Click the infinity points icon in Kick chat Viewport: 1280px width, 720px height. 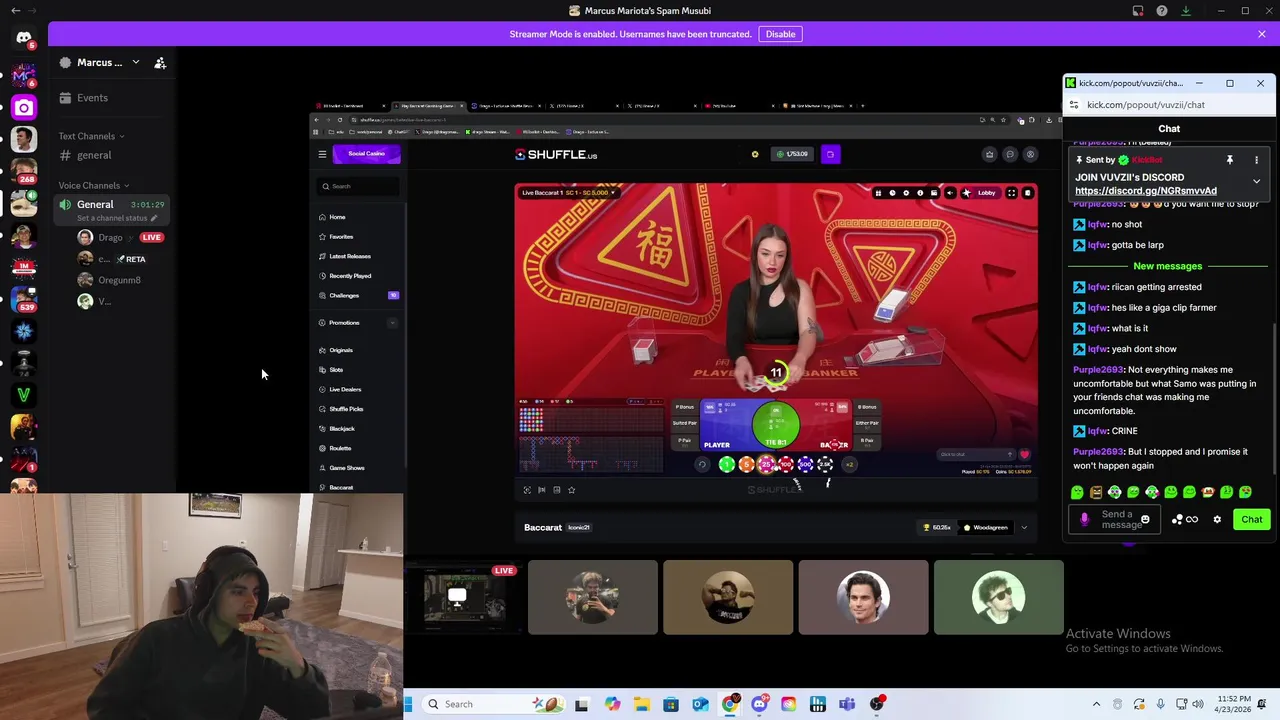(x=1192, y=519)
